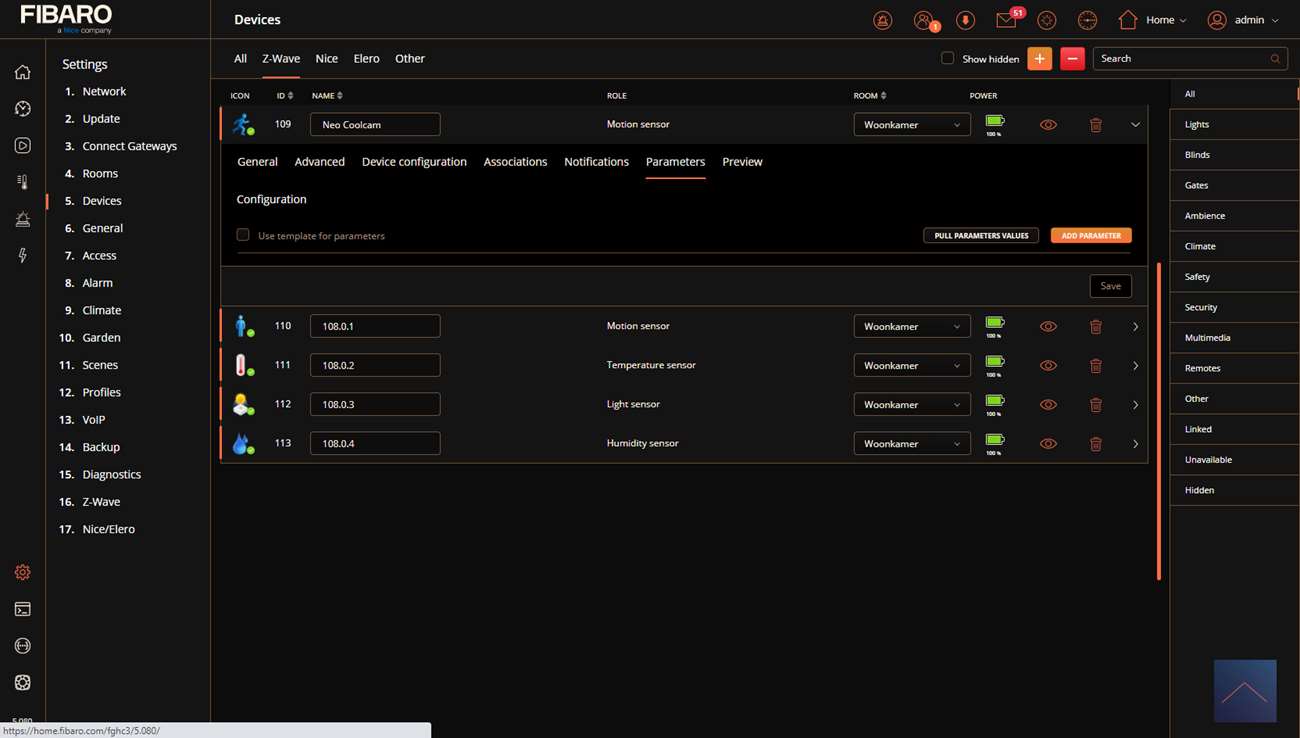Expand the Humidity sensor 113 row
The width and height of the screenshot is (1300, 738).
[x=1135, y=444]
